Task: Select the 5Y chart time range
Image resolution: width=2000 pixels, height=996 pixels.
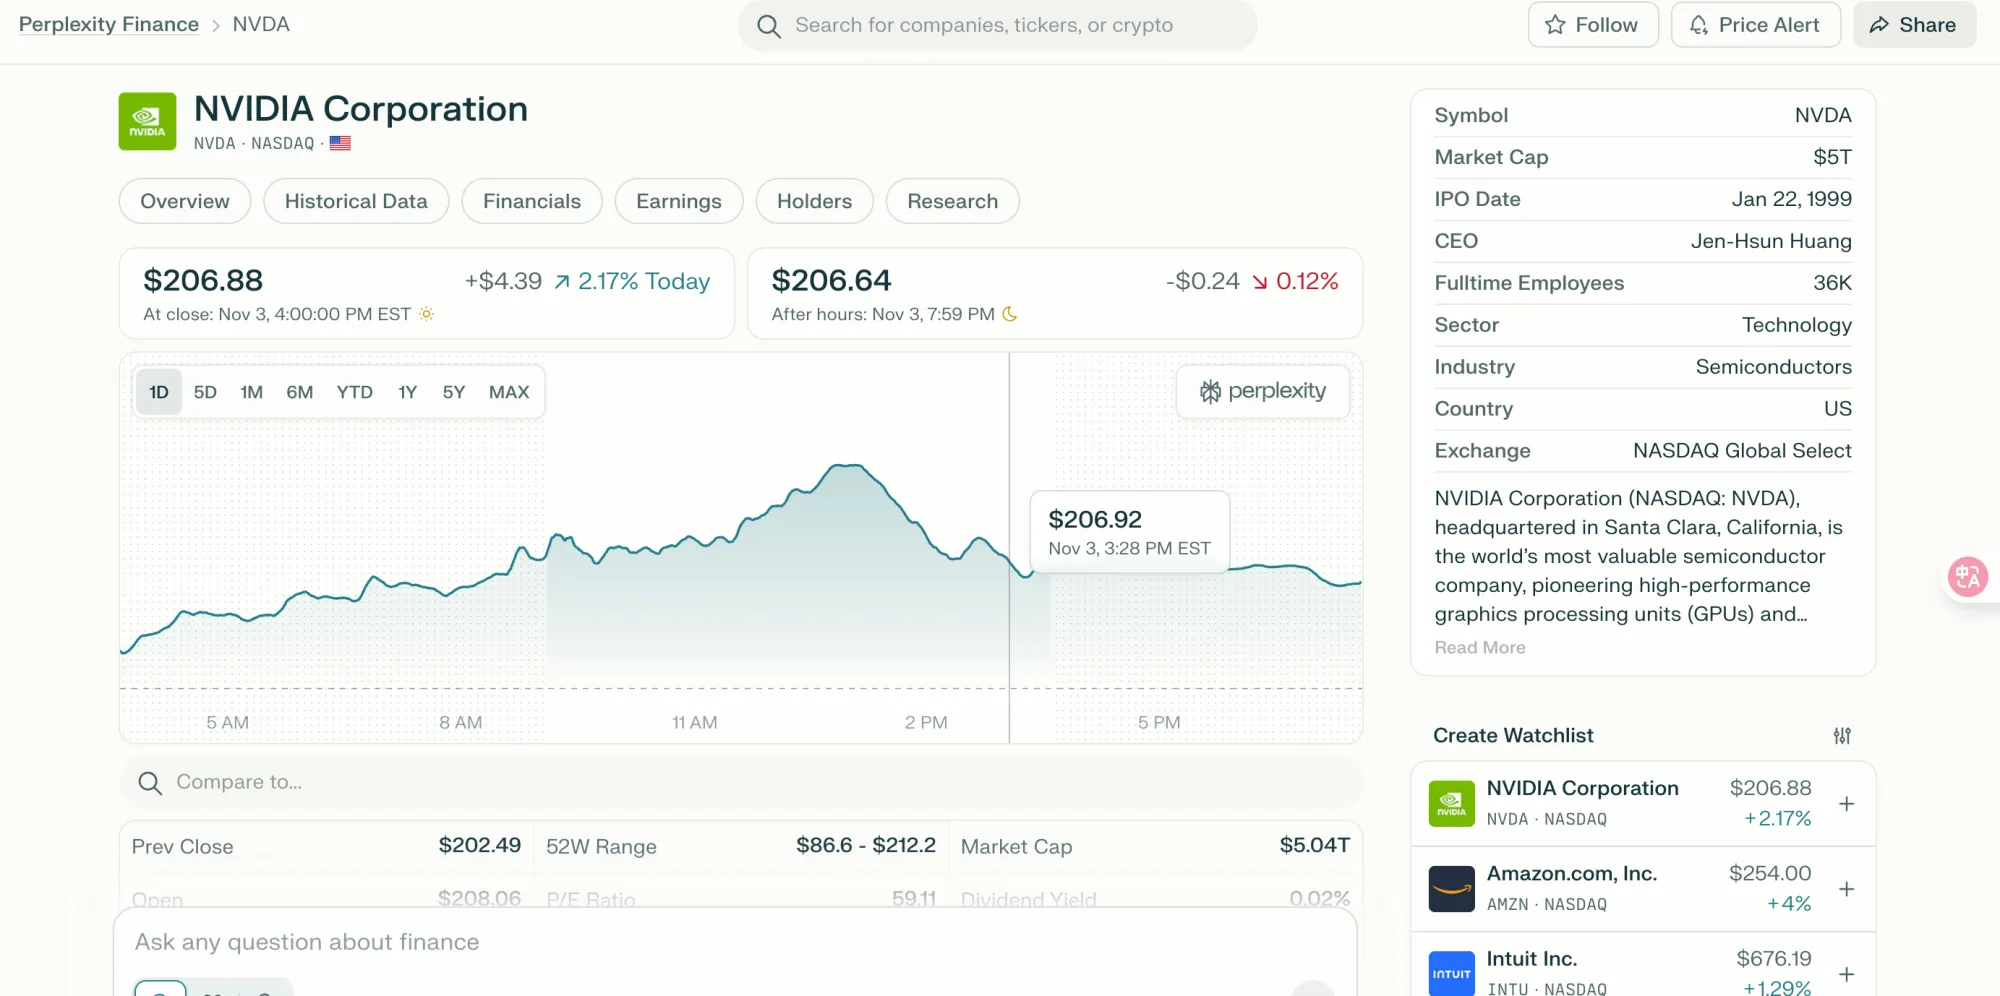Action: pyautogui.click(x=454, y=392)
